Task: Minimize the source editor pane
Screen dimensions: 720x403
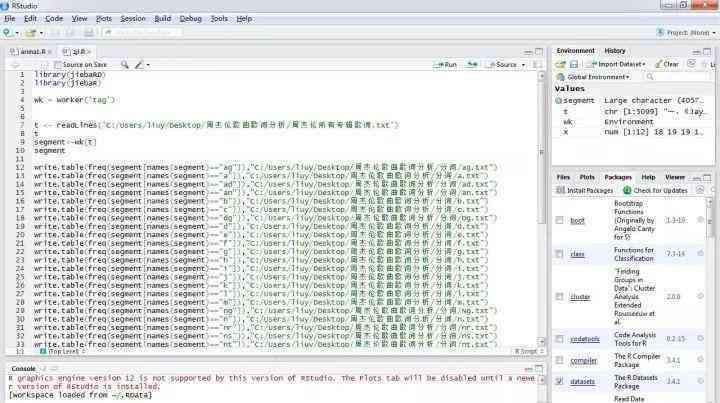Action: (x=528, y=51)
